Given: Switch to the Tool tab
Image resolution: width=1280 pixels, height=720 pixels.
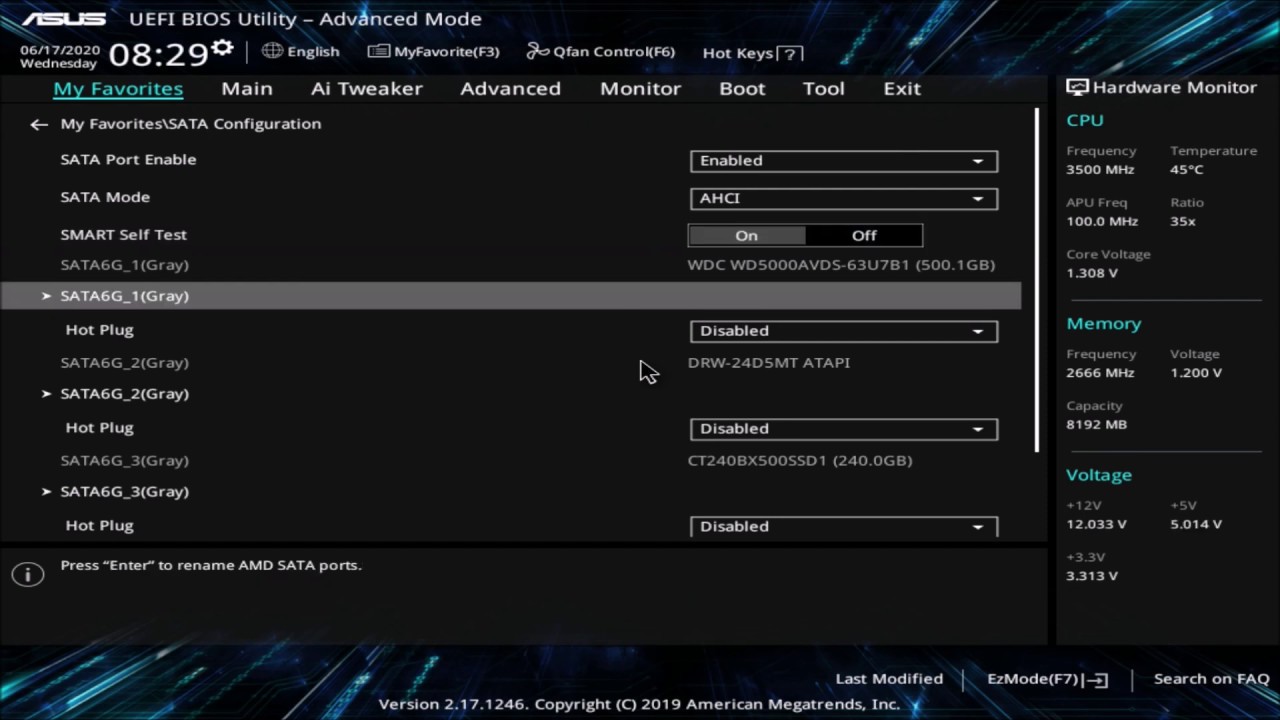Looking at the screenshot, I should click(x=824, y=89).
